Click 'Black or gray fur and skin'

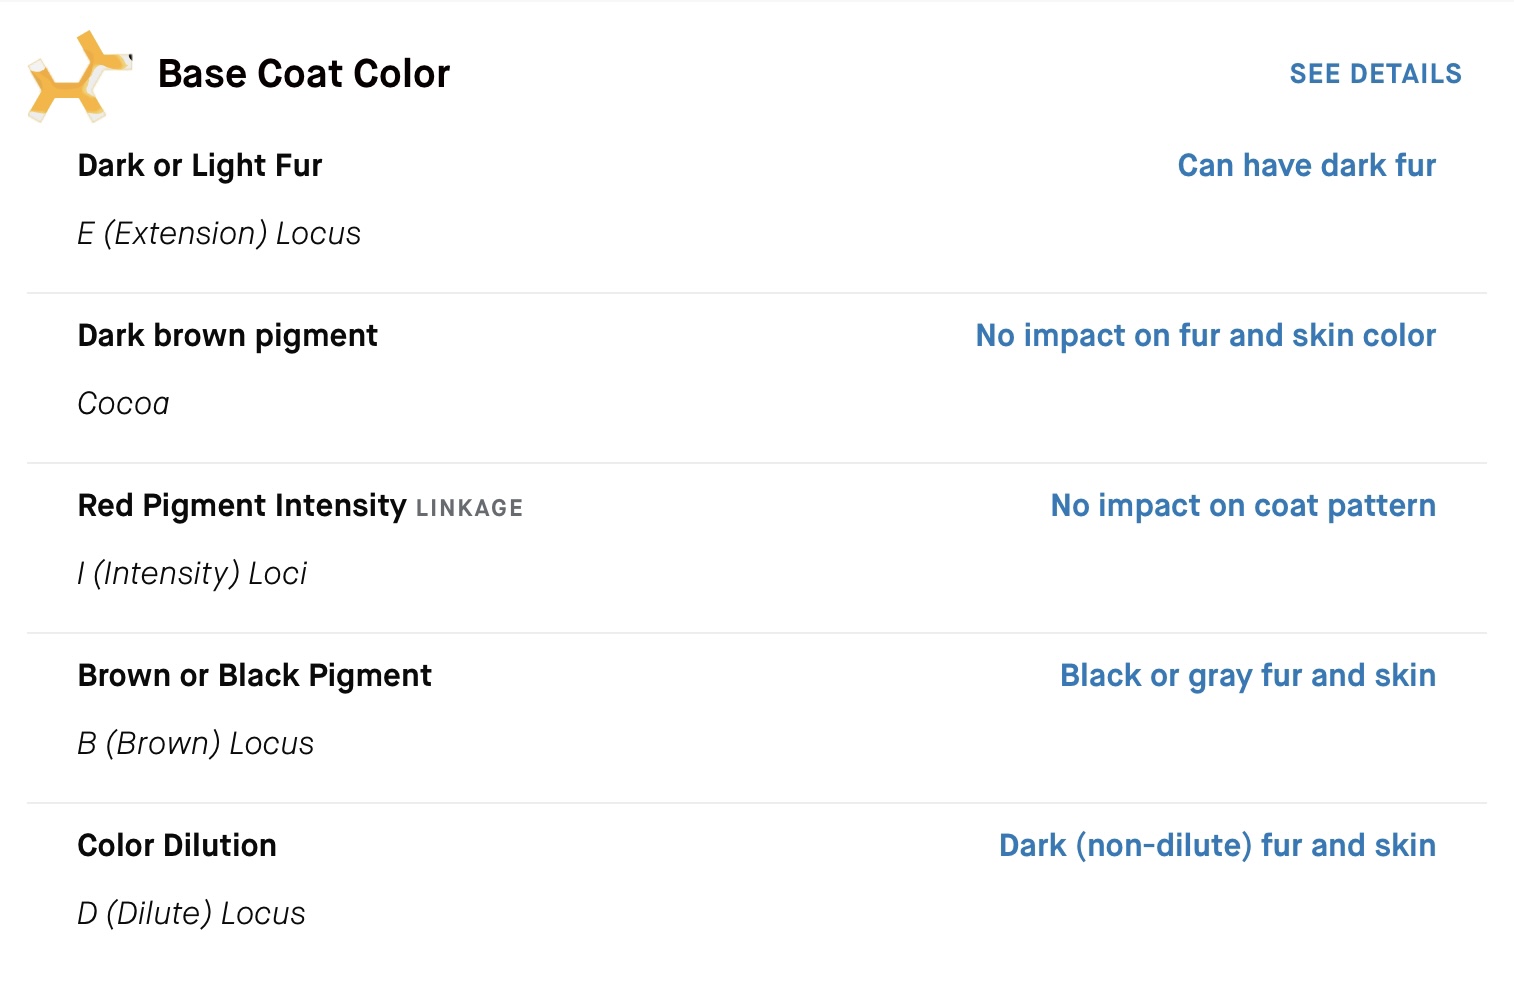pyautogui.click(x=1247, y=676)
